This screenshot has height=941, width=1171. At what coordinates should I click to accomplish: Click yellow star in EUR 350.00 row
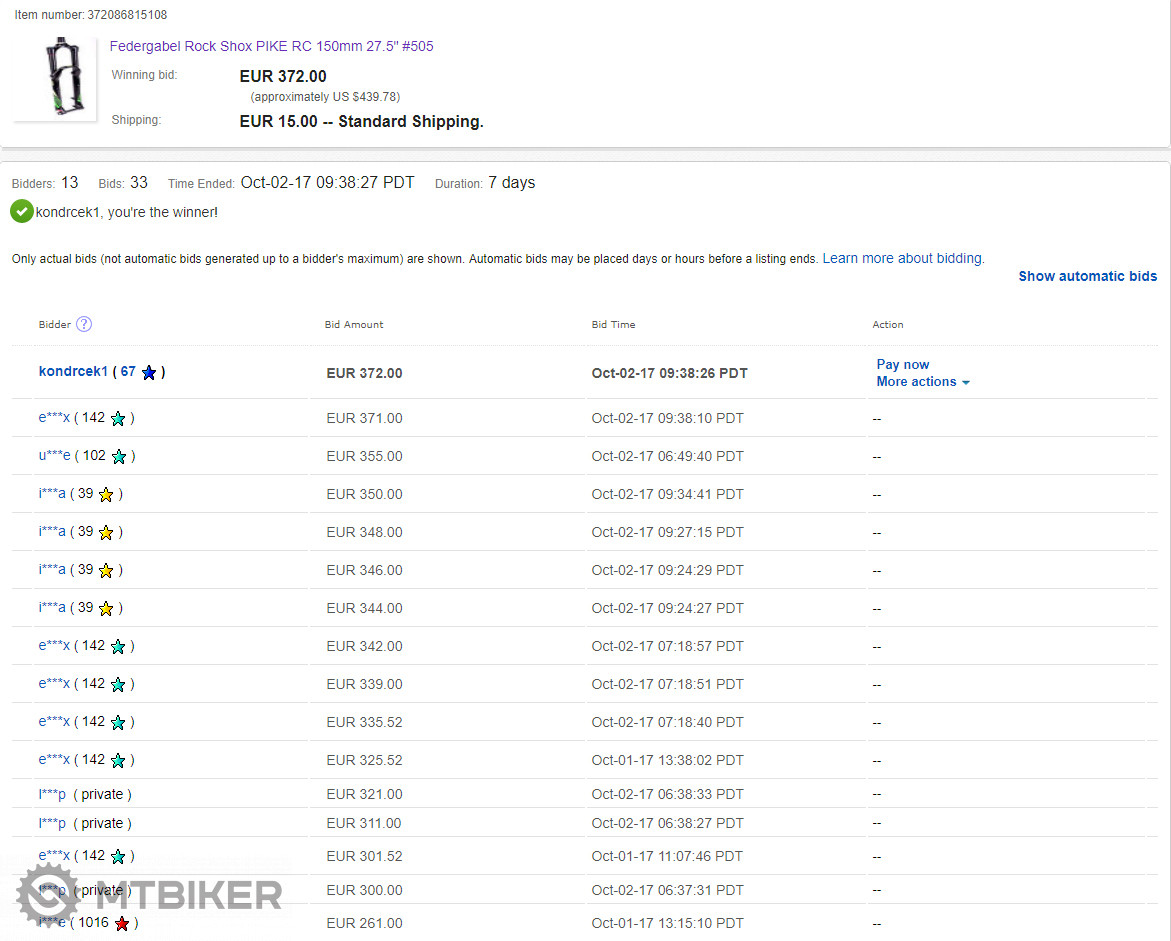tap(106, 495)
